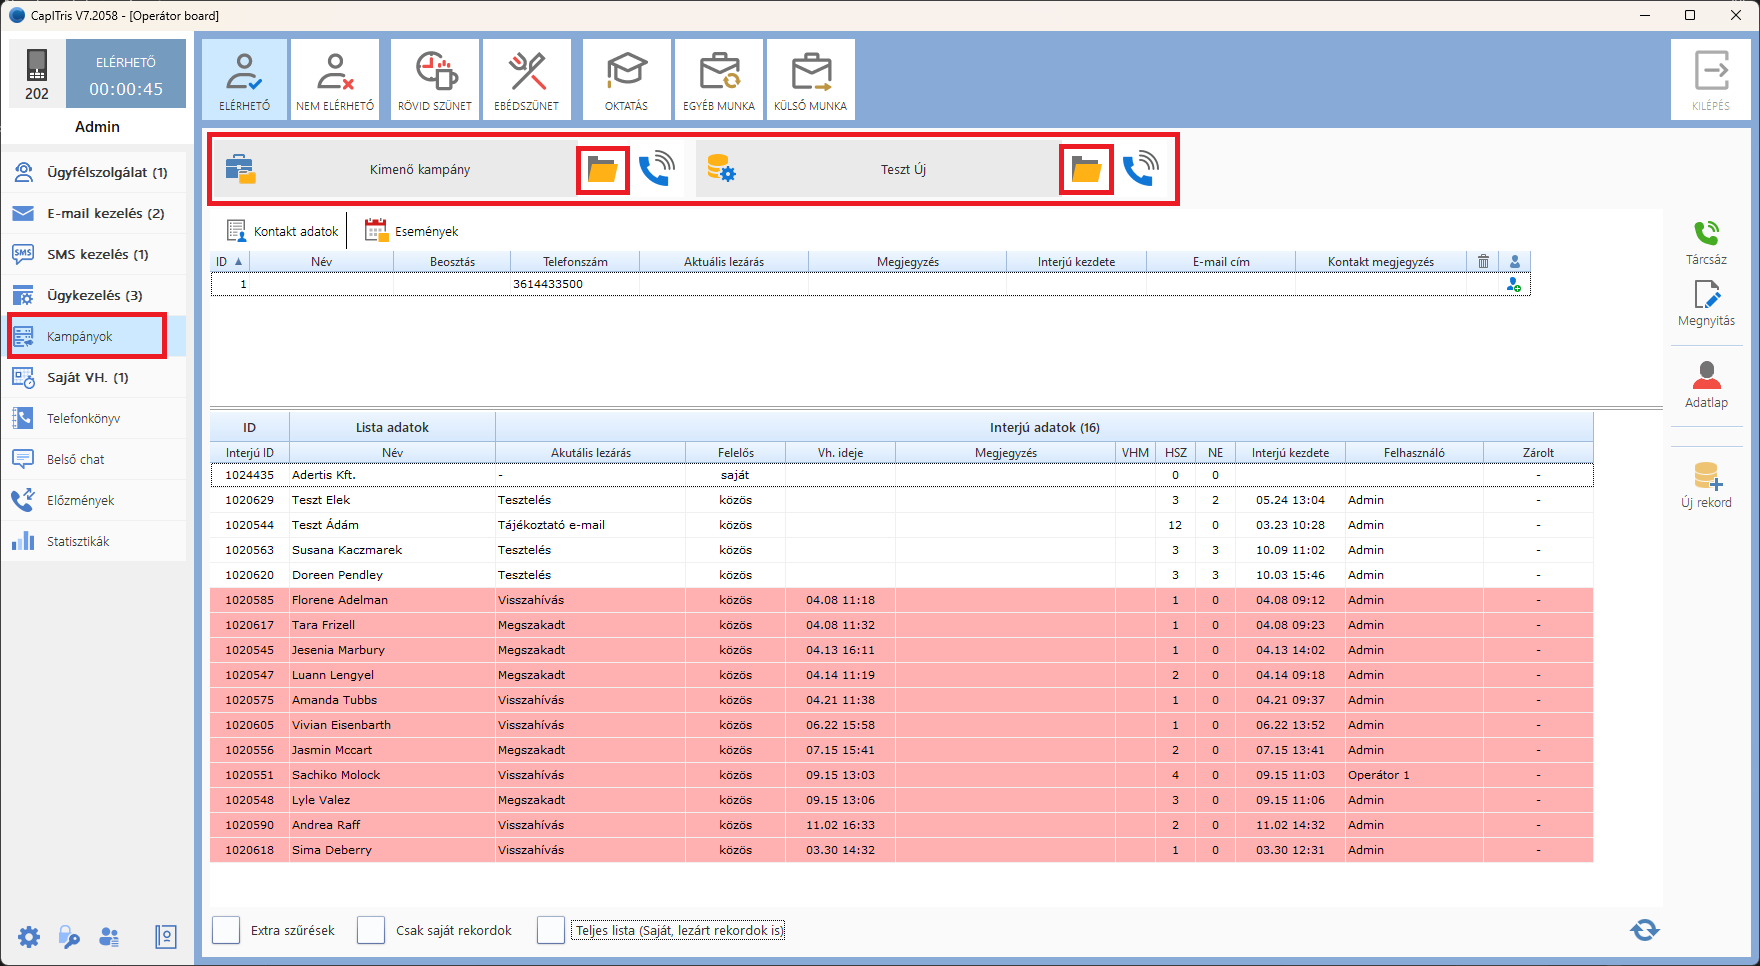Switch status to Ebédszünet
This screenshot has height=966, width=1760.
[527, 80]
